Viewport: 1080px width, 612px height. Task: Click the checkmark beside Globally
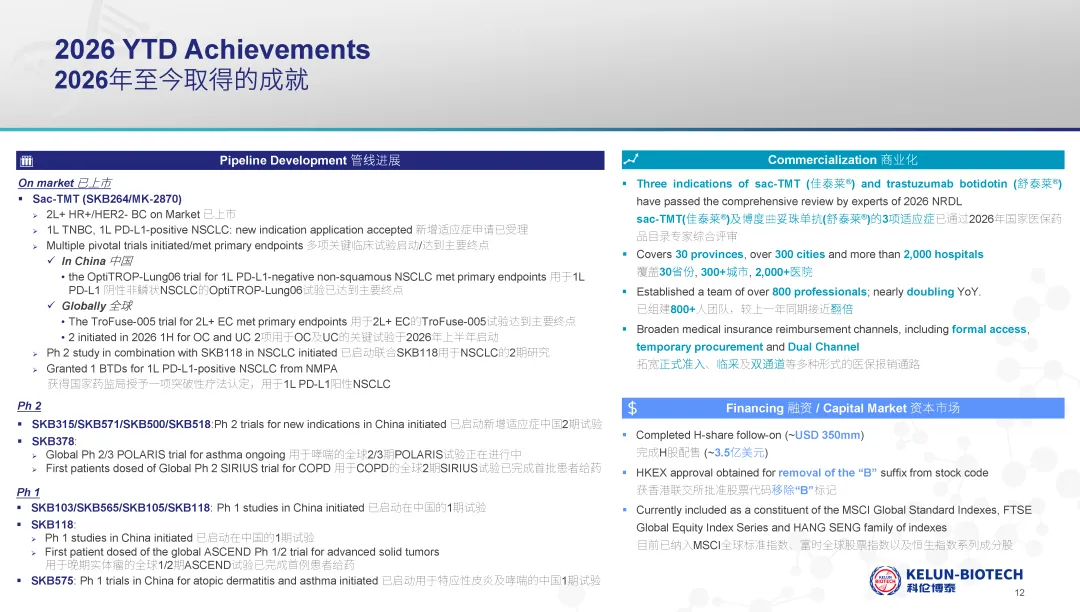tap(51, 305)
